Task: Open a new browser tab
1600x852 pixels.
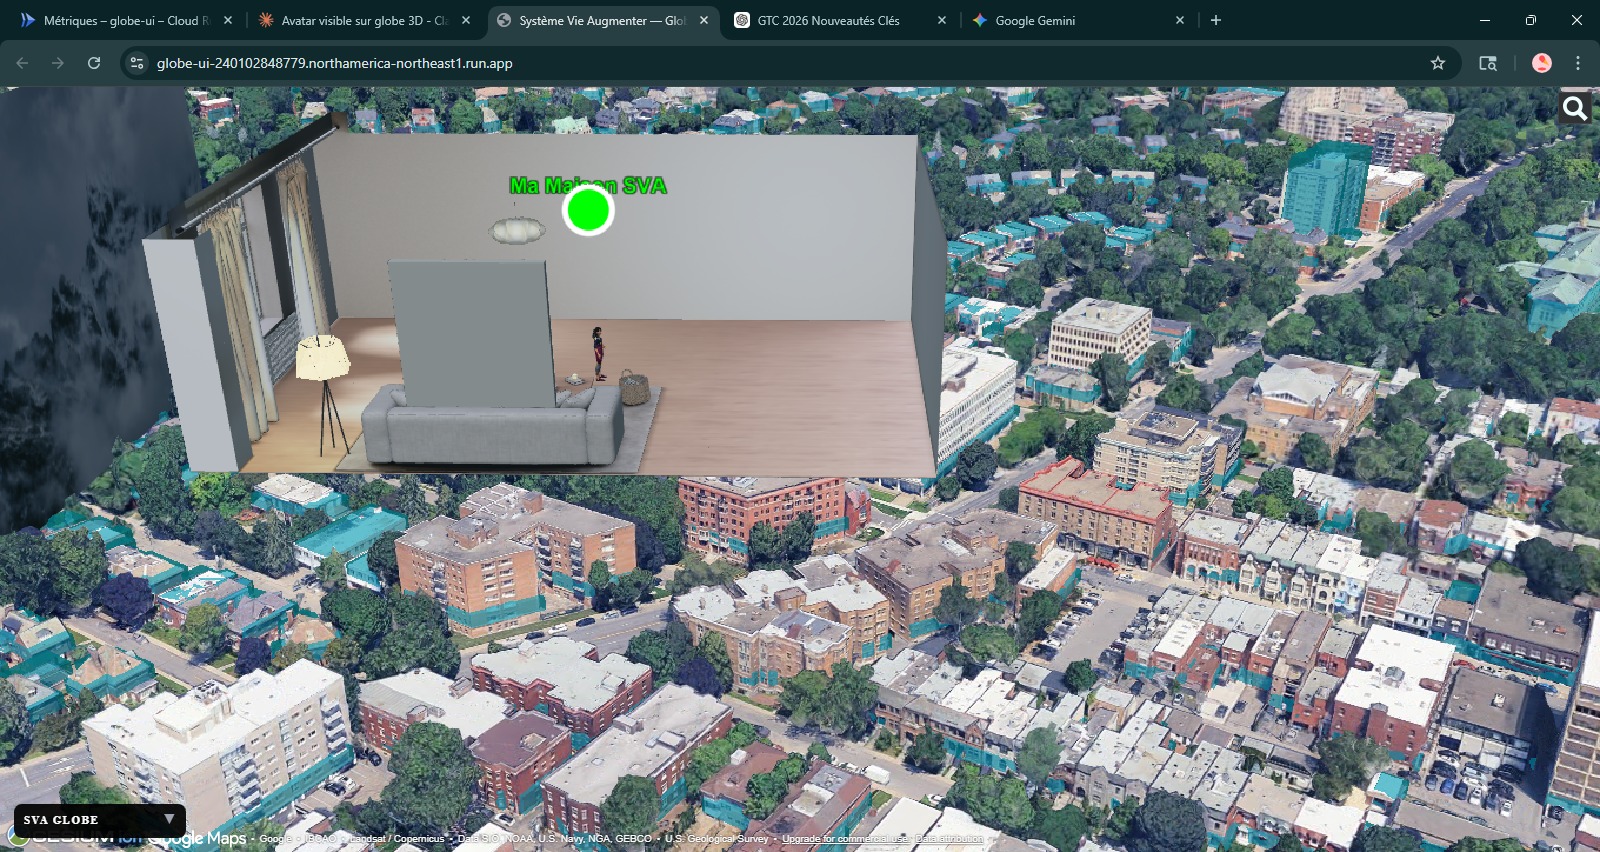Action: (1216, 20)
